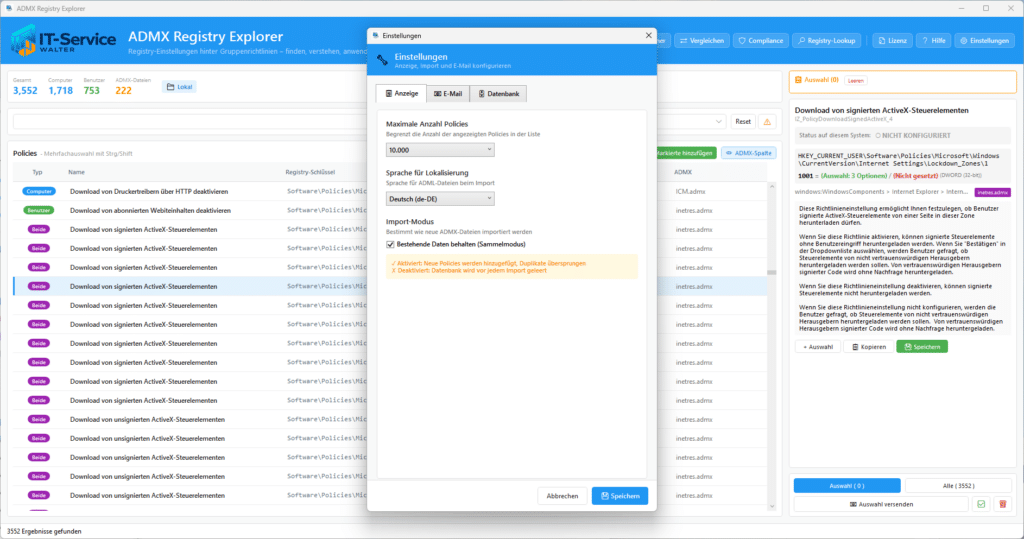
Task: Switch to the E-Mail tab
Action: click(x=448, y=93)
